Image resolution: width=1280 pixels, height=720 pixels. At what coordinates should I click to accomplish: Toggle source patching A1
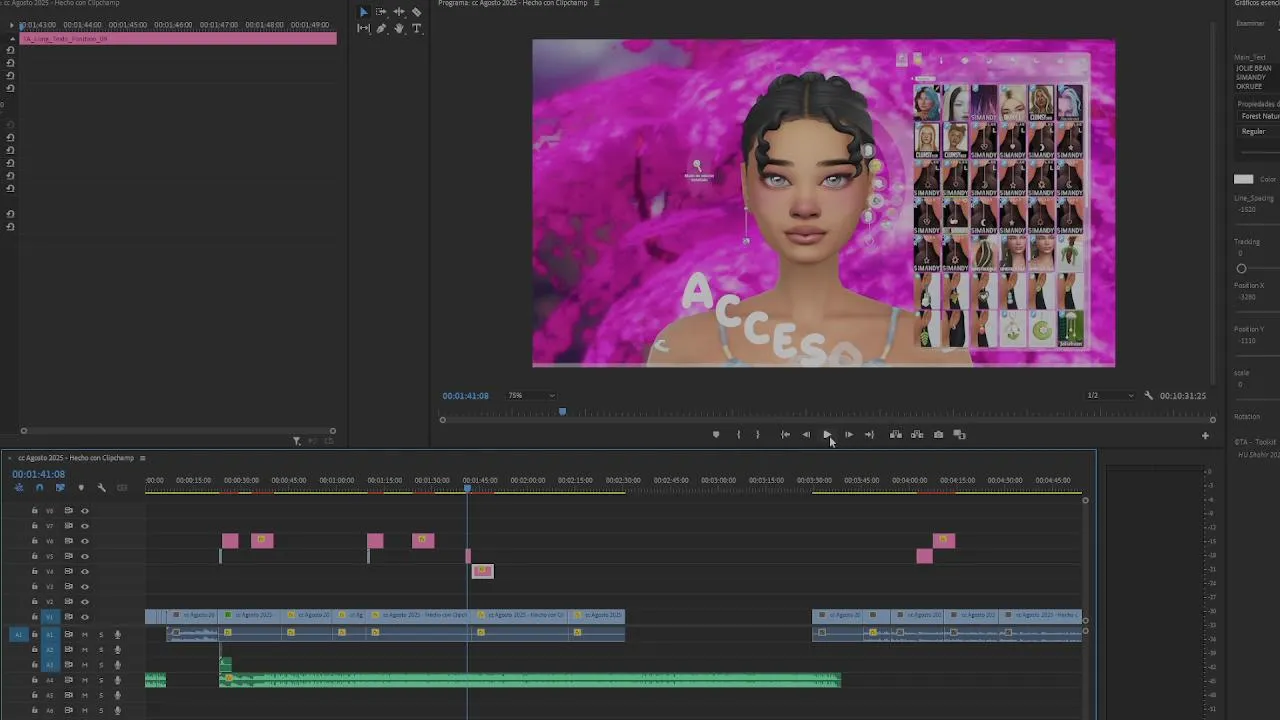pyautogui.click(x=18, y=635)
